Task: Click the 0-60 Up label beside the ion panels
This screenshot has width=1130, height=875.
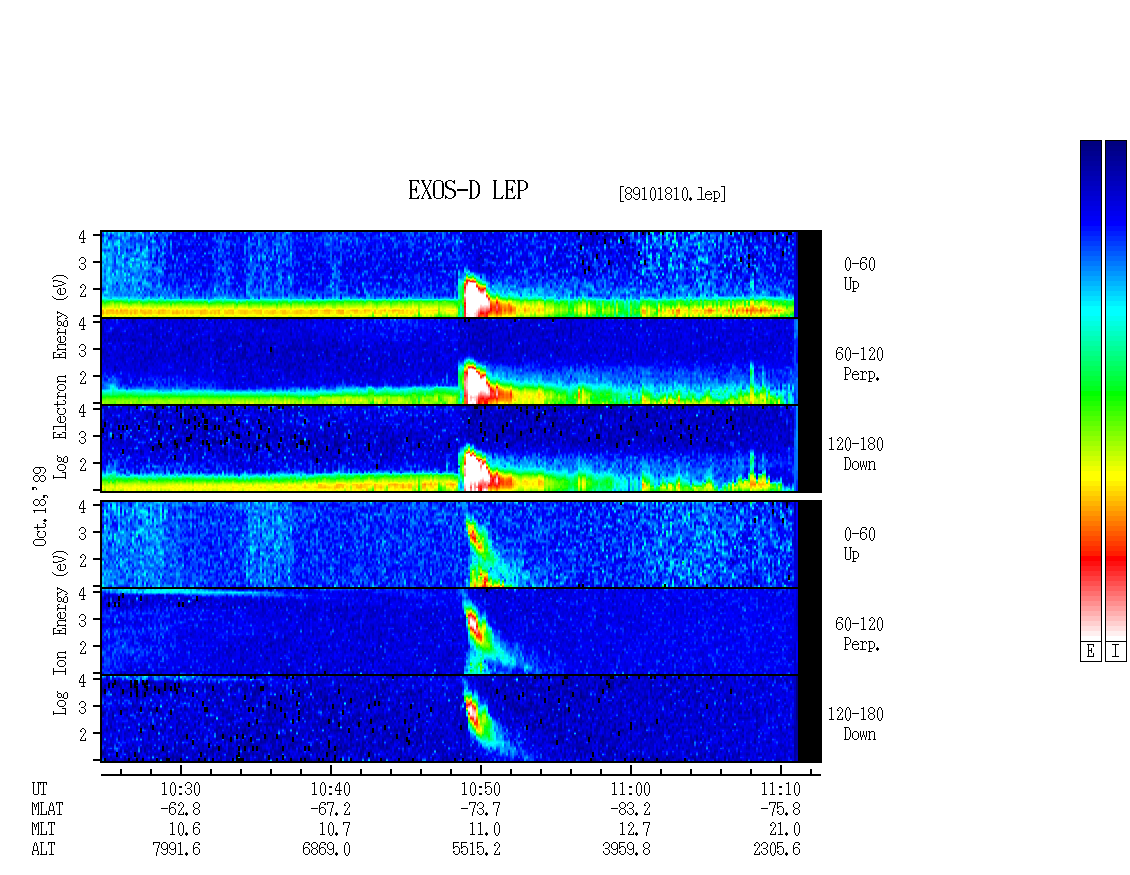Action: click(859, 544)
